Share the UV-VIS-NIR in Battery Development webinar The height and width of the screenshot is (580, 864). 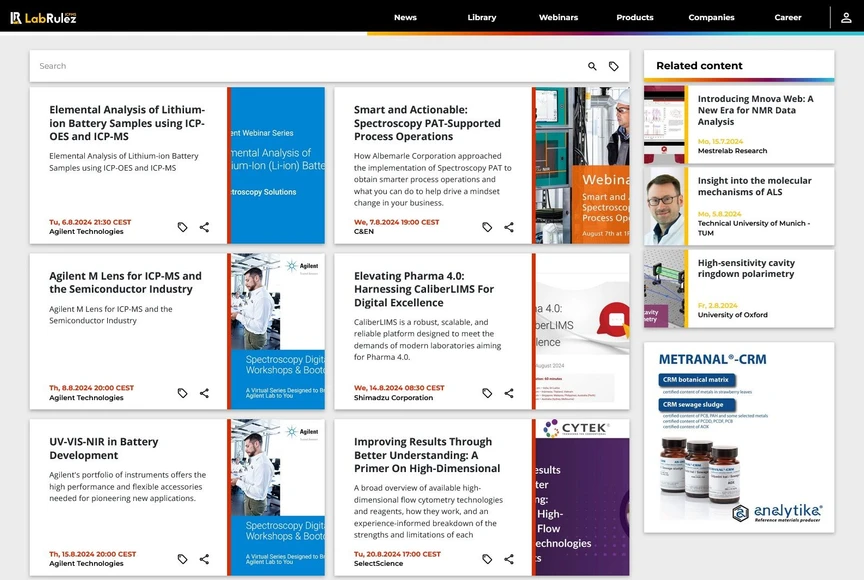[x=204, y=559]
